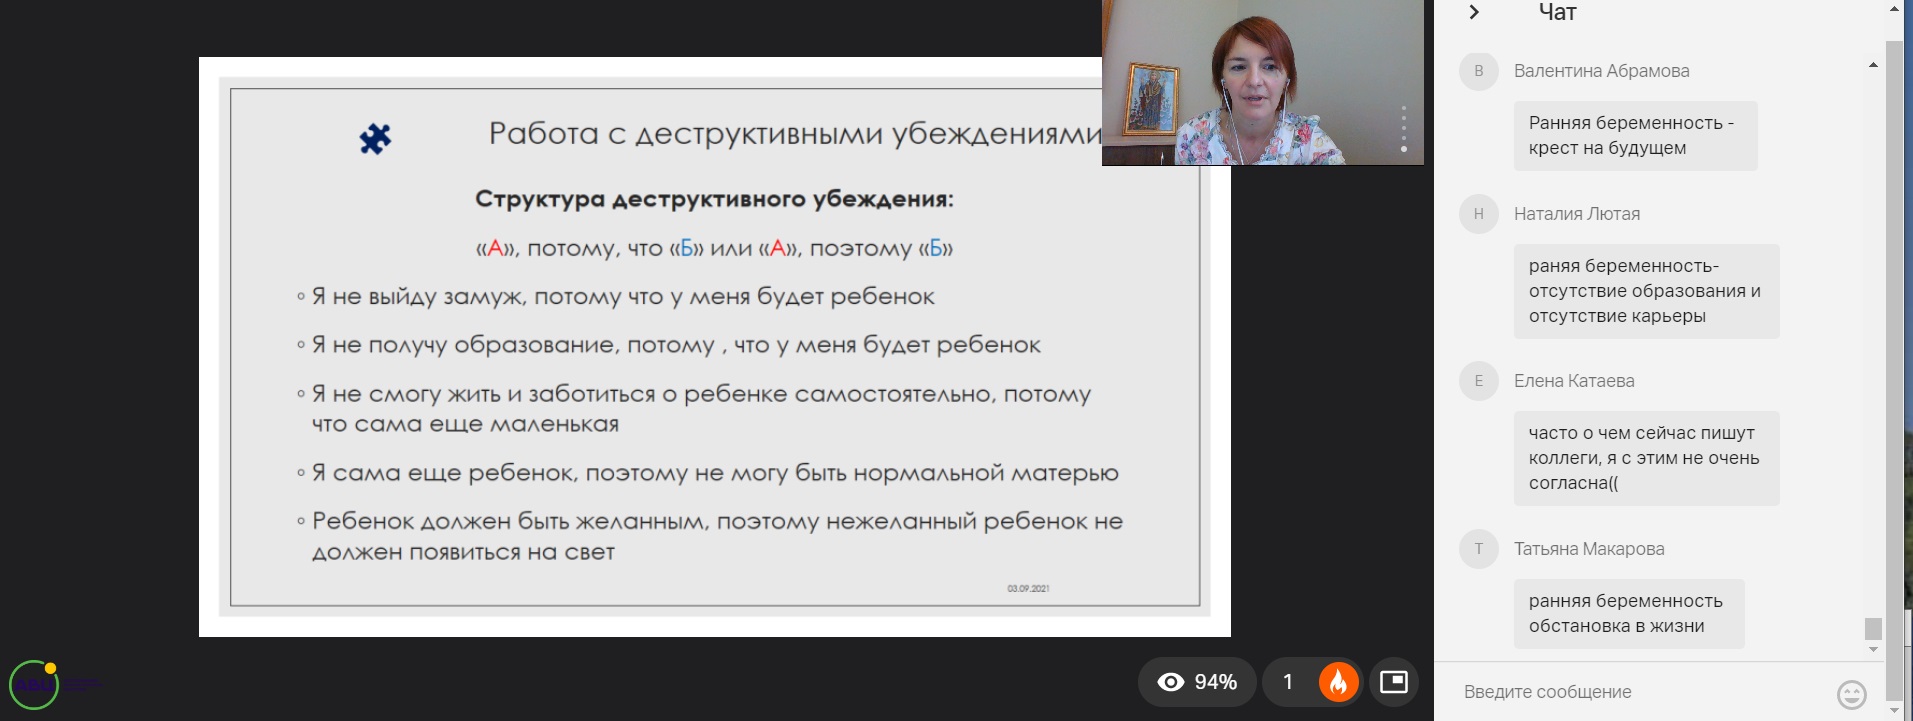Select the 'Чат' panel title

pyautogui.click(x=1557, y=12)
